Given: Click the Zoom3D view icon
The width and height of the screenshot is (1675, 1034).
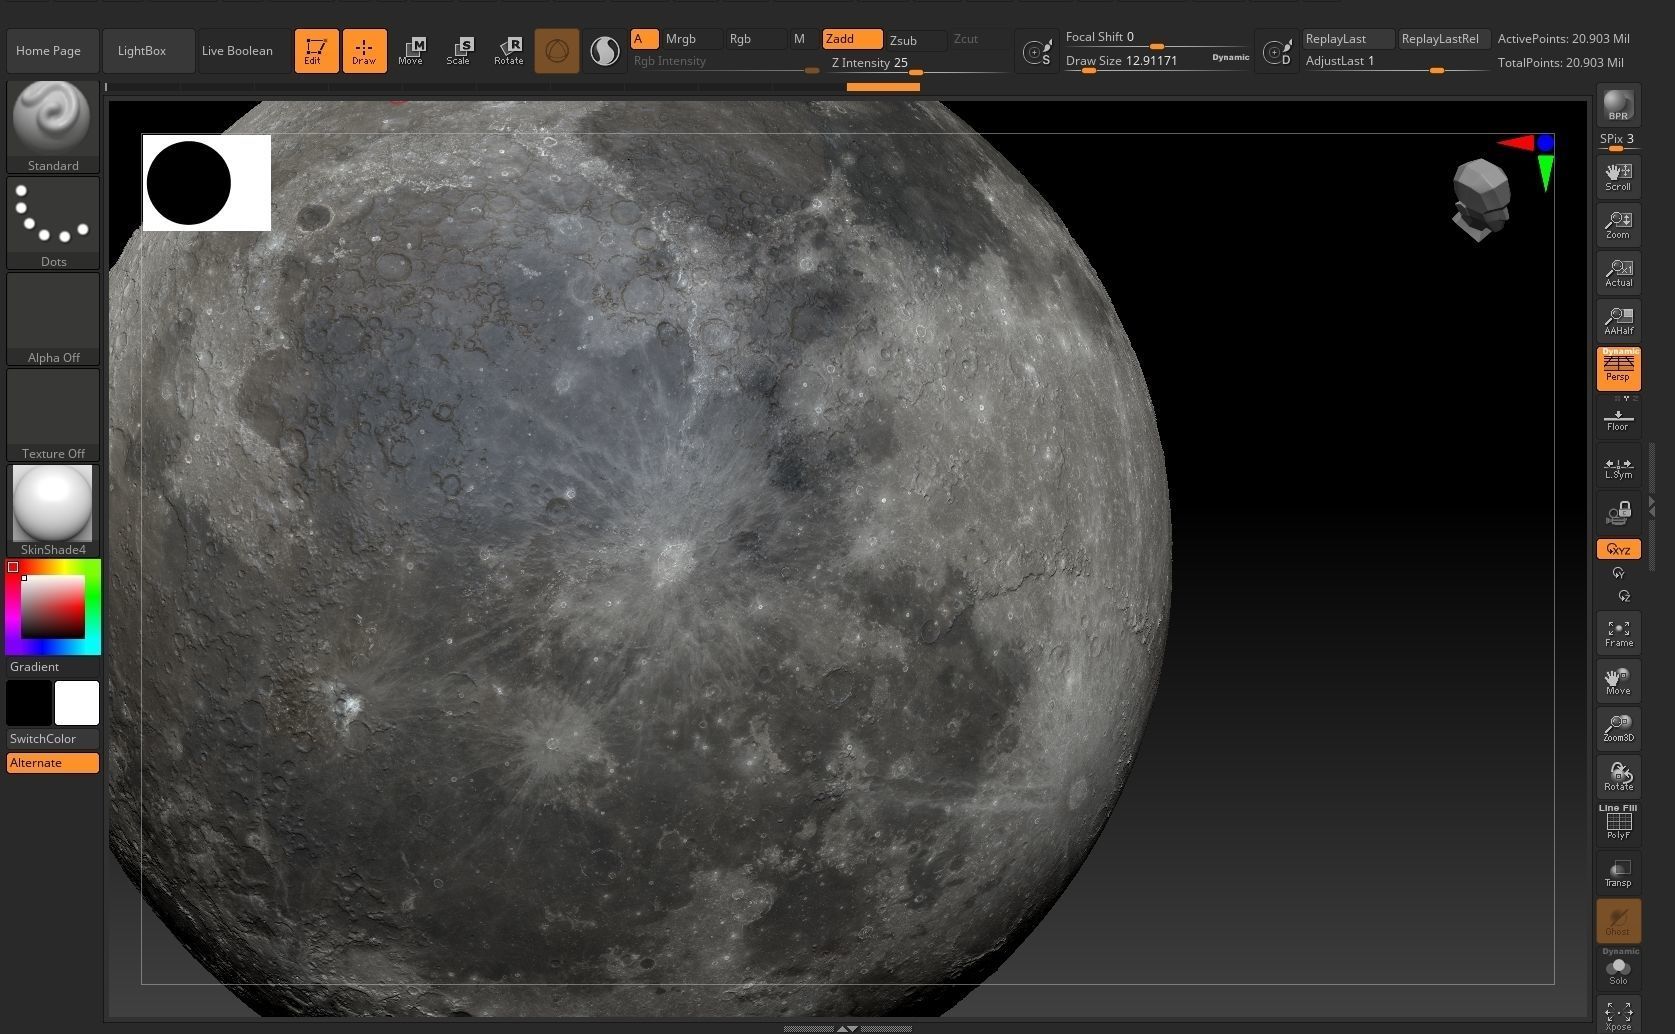Looking at the screenshot, I should tap(1618, 729).
